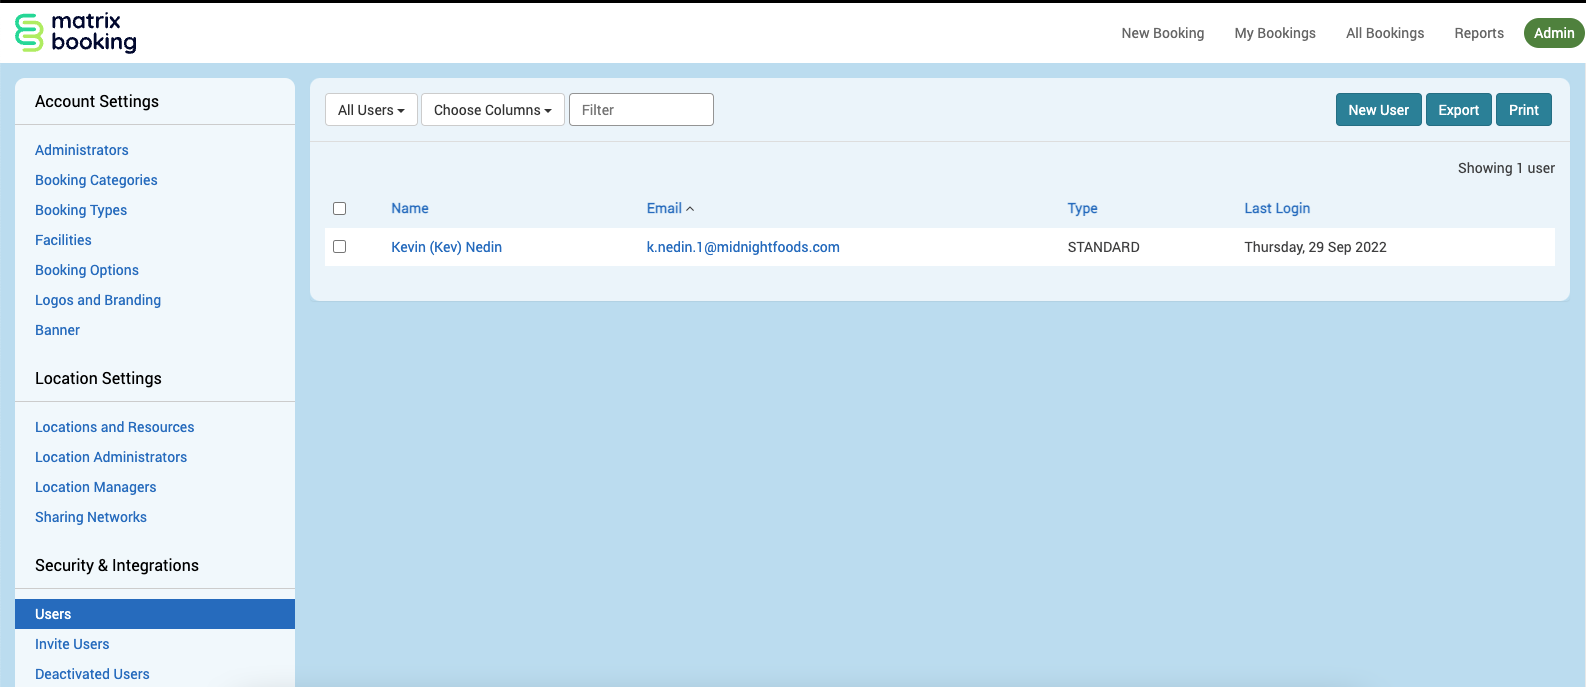Check the Kevin (Kev) Nedin row checkbox
This screenshot has width=1586, height=687.
click(x=339, y=247)
